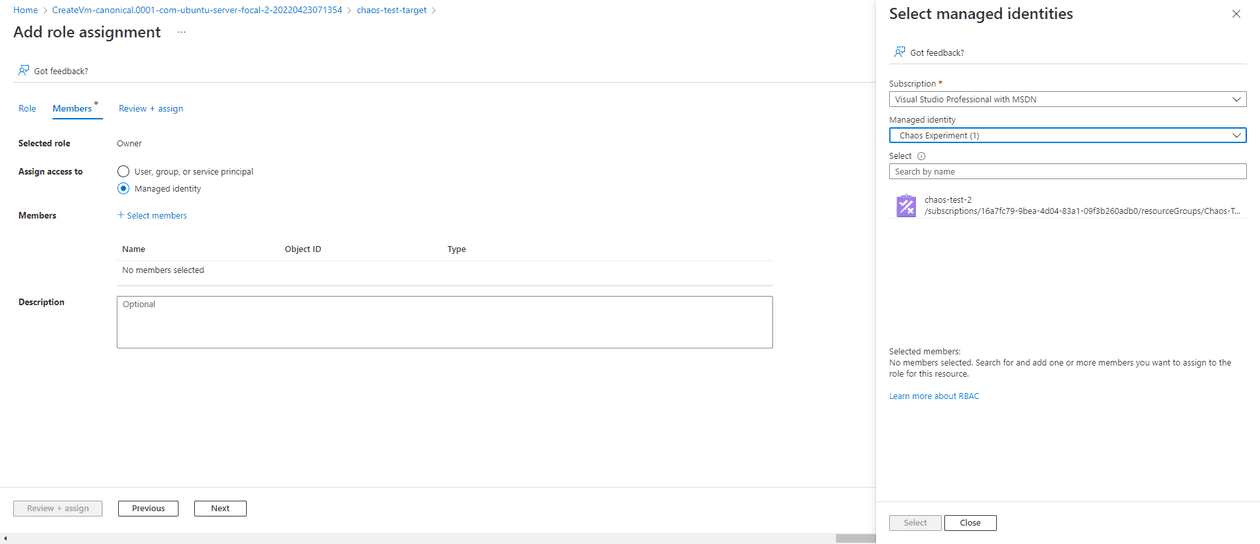
Task: Close the Select managed identities panel with X
Action: coord(1236,14)
